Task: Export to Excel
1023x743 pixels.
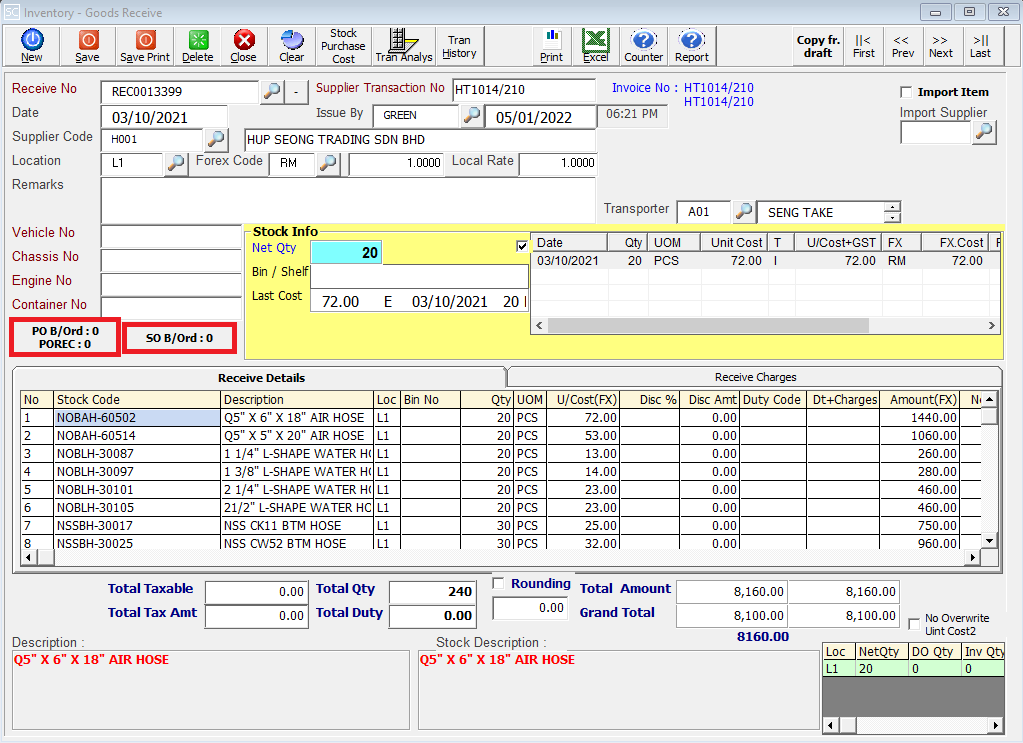Action: coord(596,46)
